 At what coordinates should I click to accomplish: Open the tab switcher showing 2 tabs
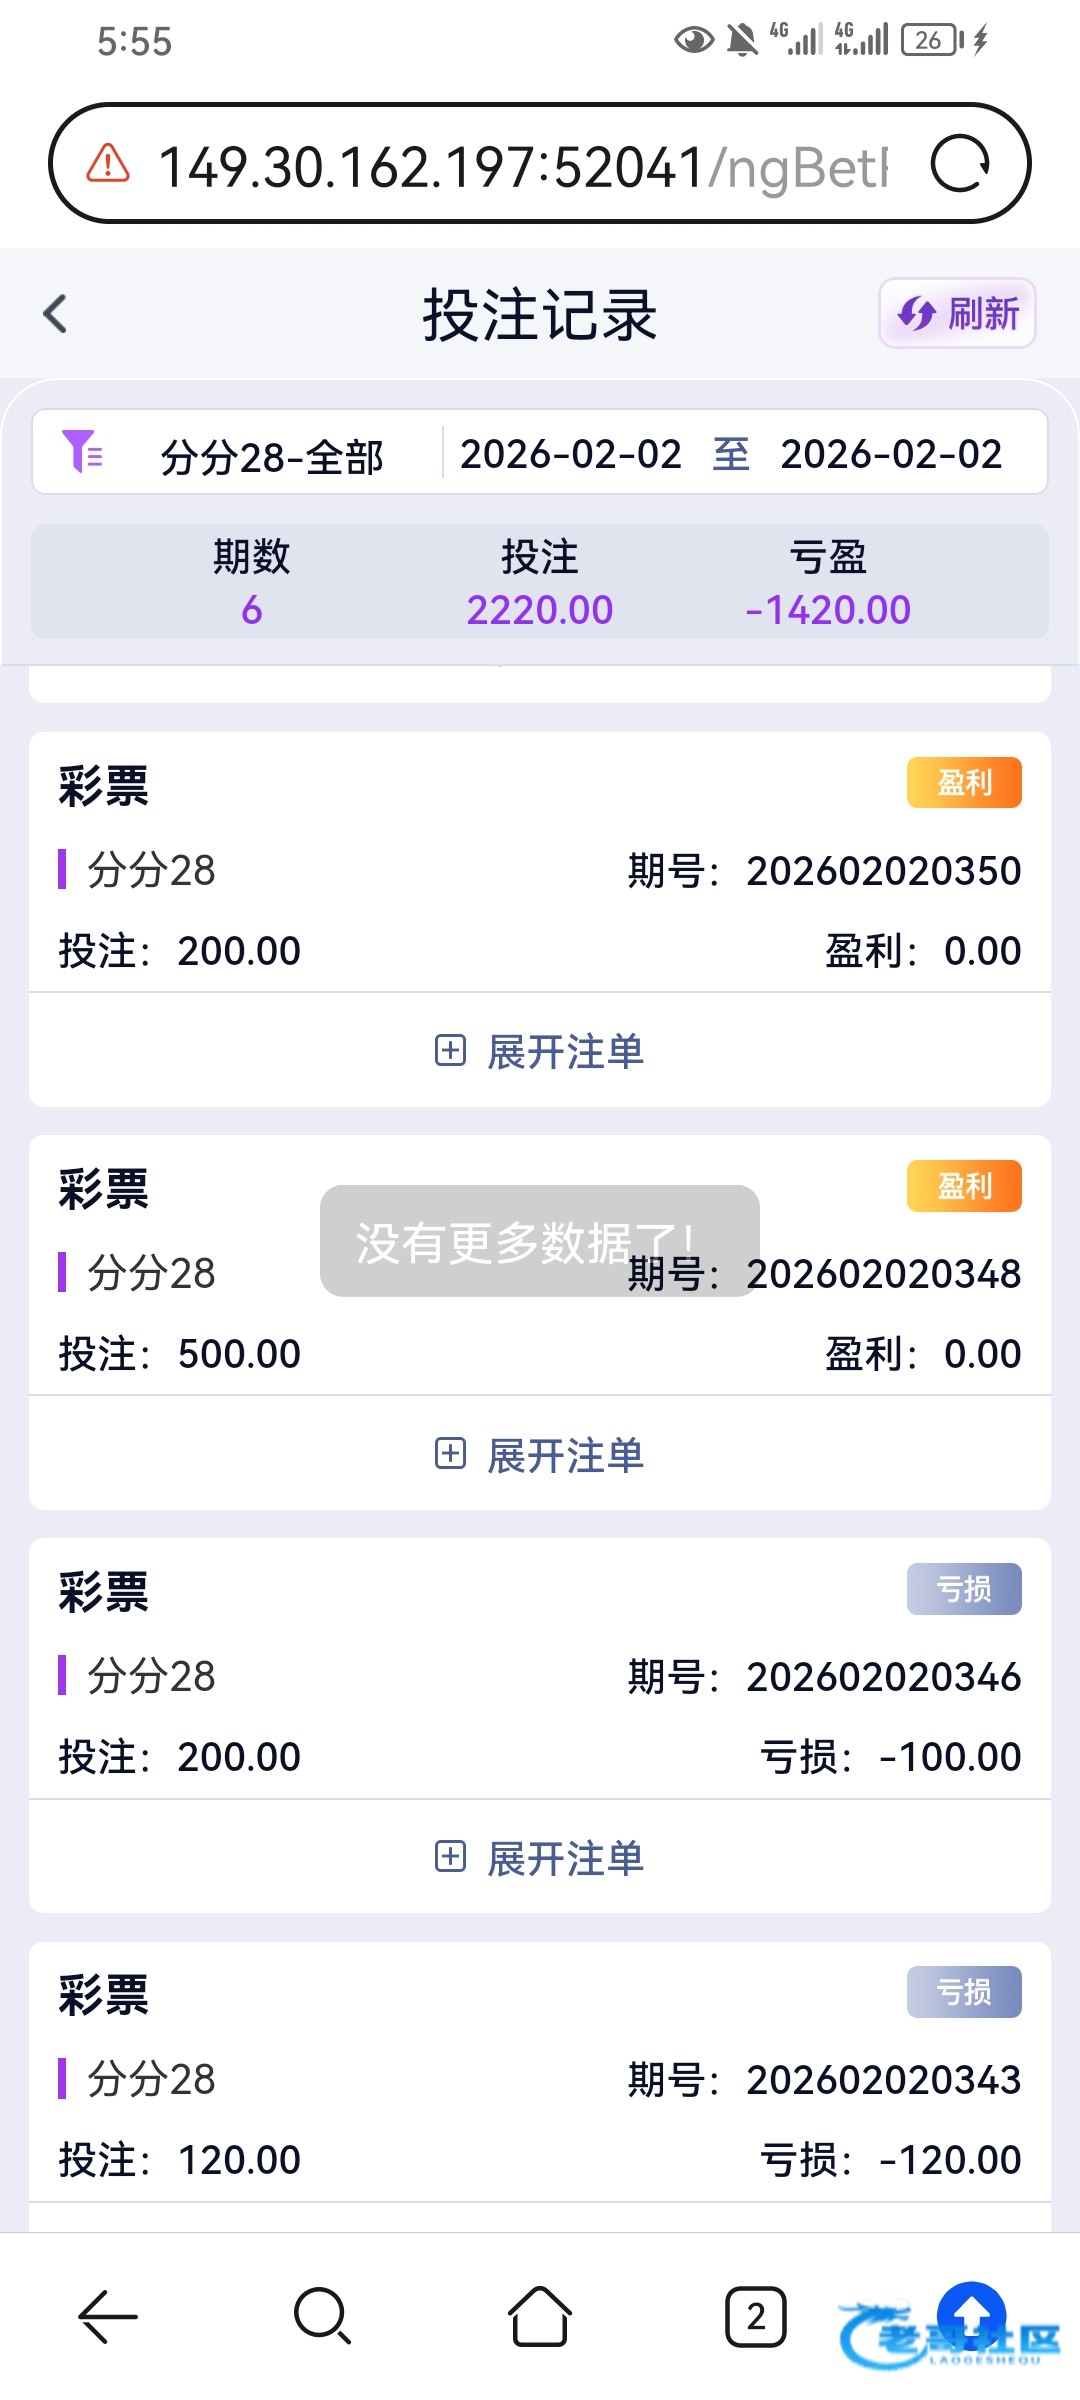(756, 2316)
